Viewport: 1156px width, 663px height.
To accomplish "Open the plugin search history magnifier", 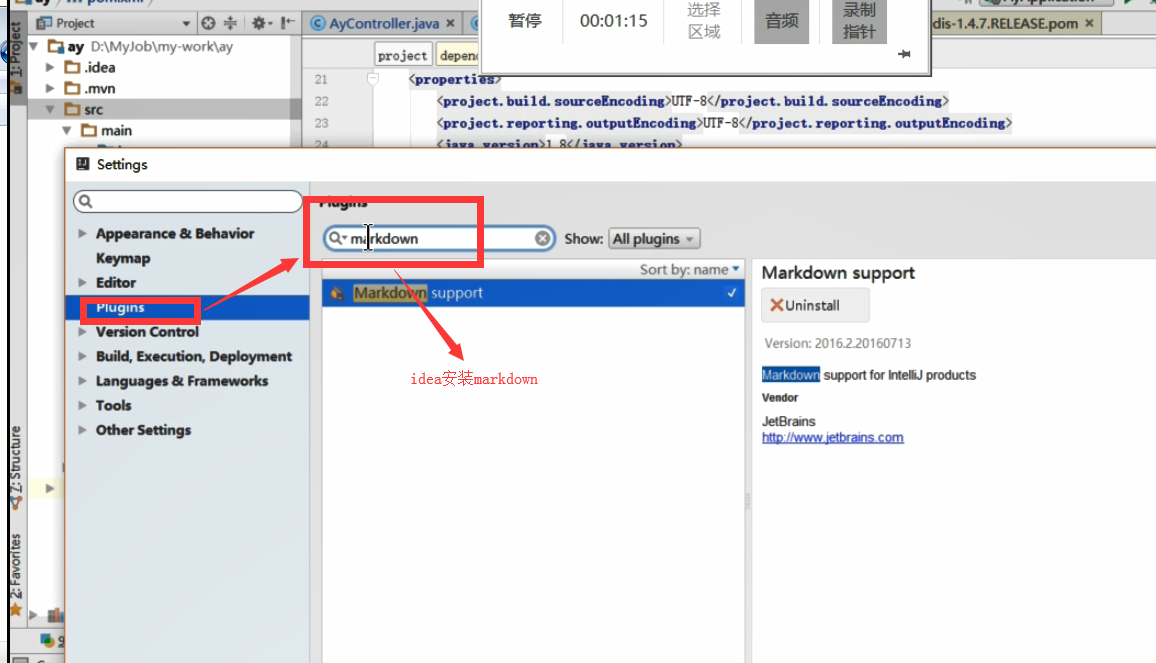I will [x=338, y=238].
